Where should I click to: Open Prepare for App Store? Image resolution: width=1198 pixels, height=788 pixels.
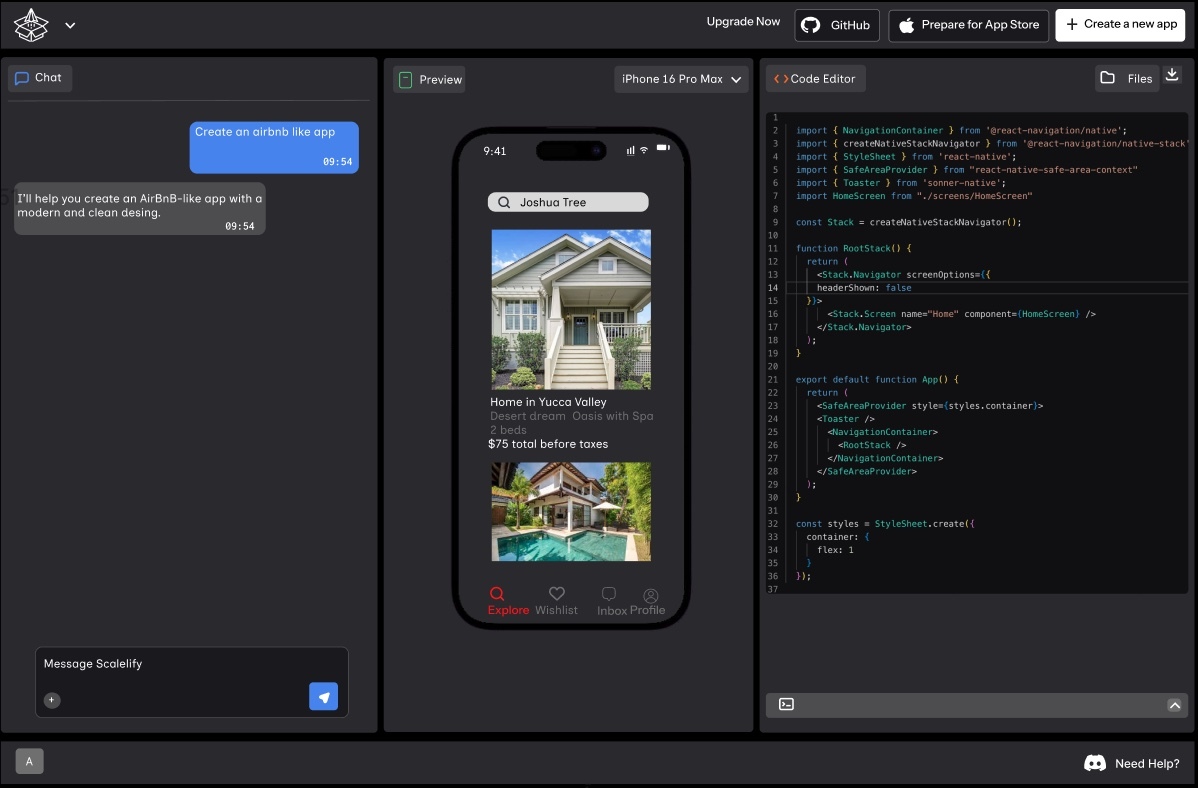pyautogui.click(x=968, y=25)
